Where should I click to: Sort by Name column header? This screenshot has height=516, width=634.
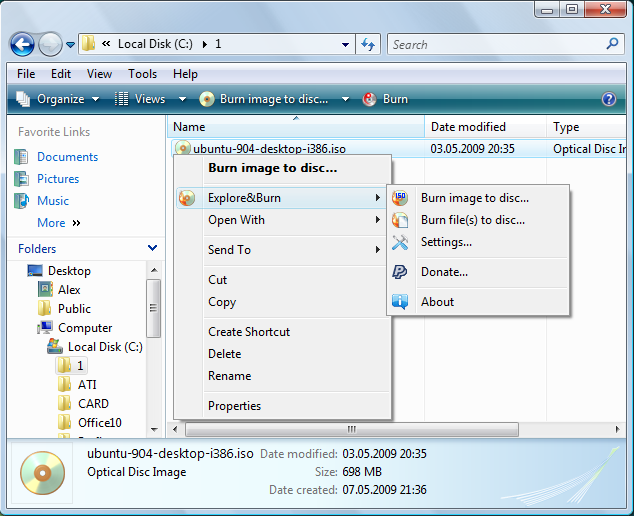296,127
